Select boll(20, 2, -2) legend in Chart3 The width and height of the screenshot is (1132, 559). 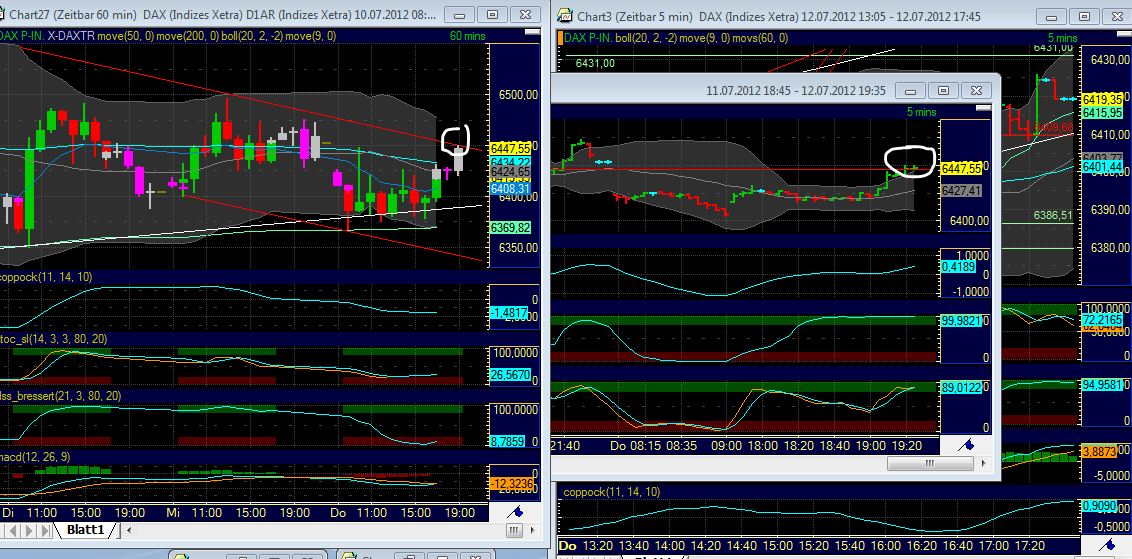[x=645, y=38]
